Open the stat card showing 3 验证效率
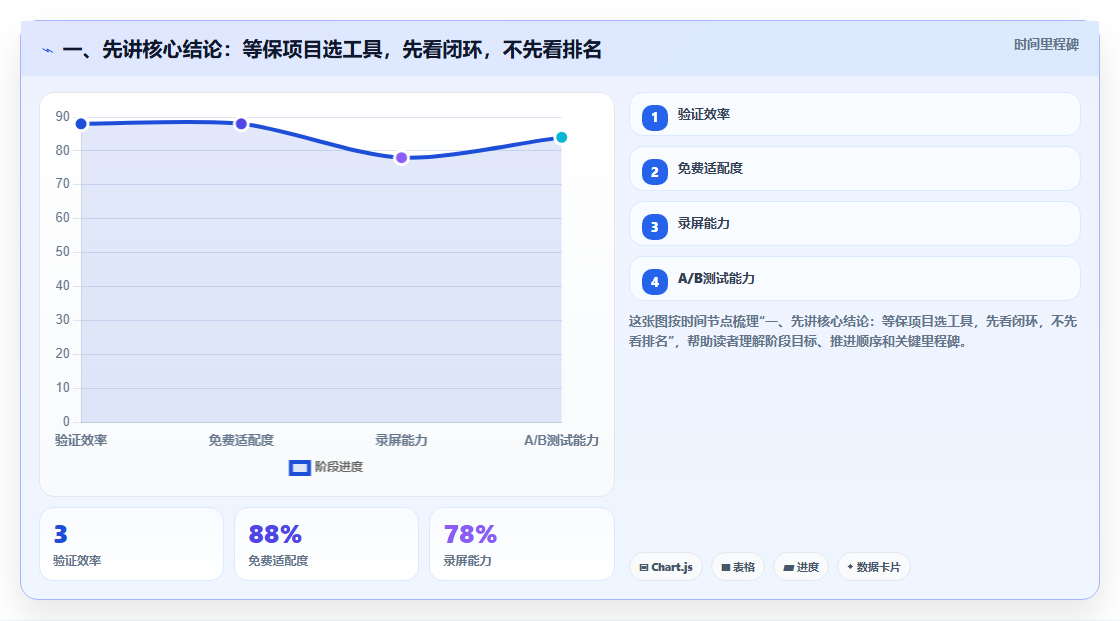The height and width of the screenshot is (621, 1120). (131, 544)
